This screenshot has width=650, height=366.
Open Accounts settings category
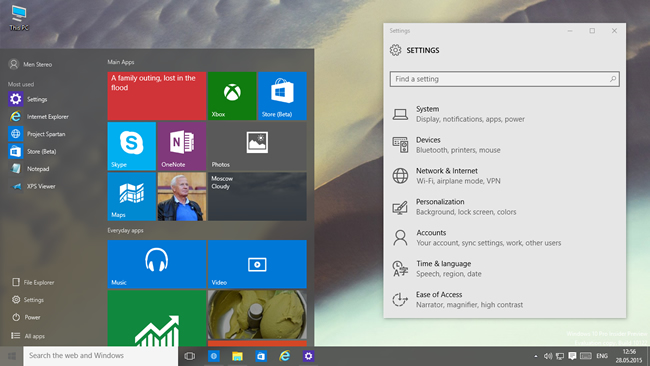[504, 238]
